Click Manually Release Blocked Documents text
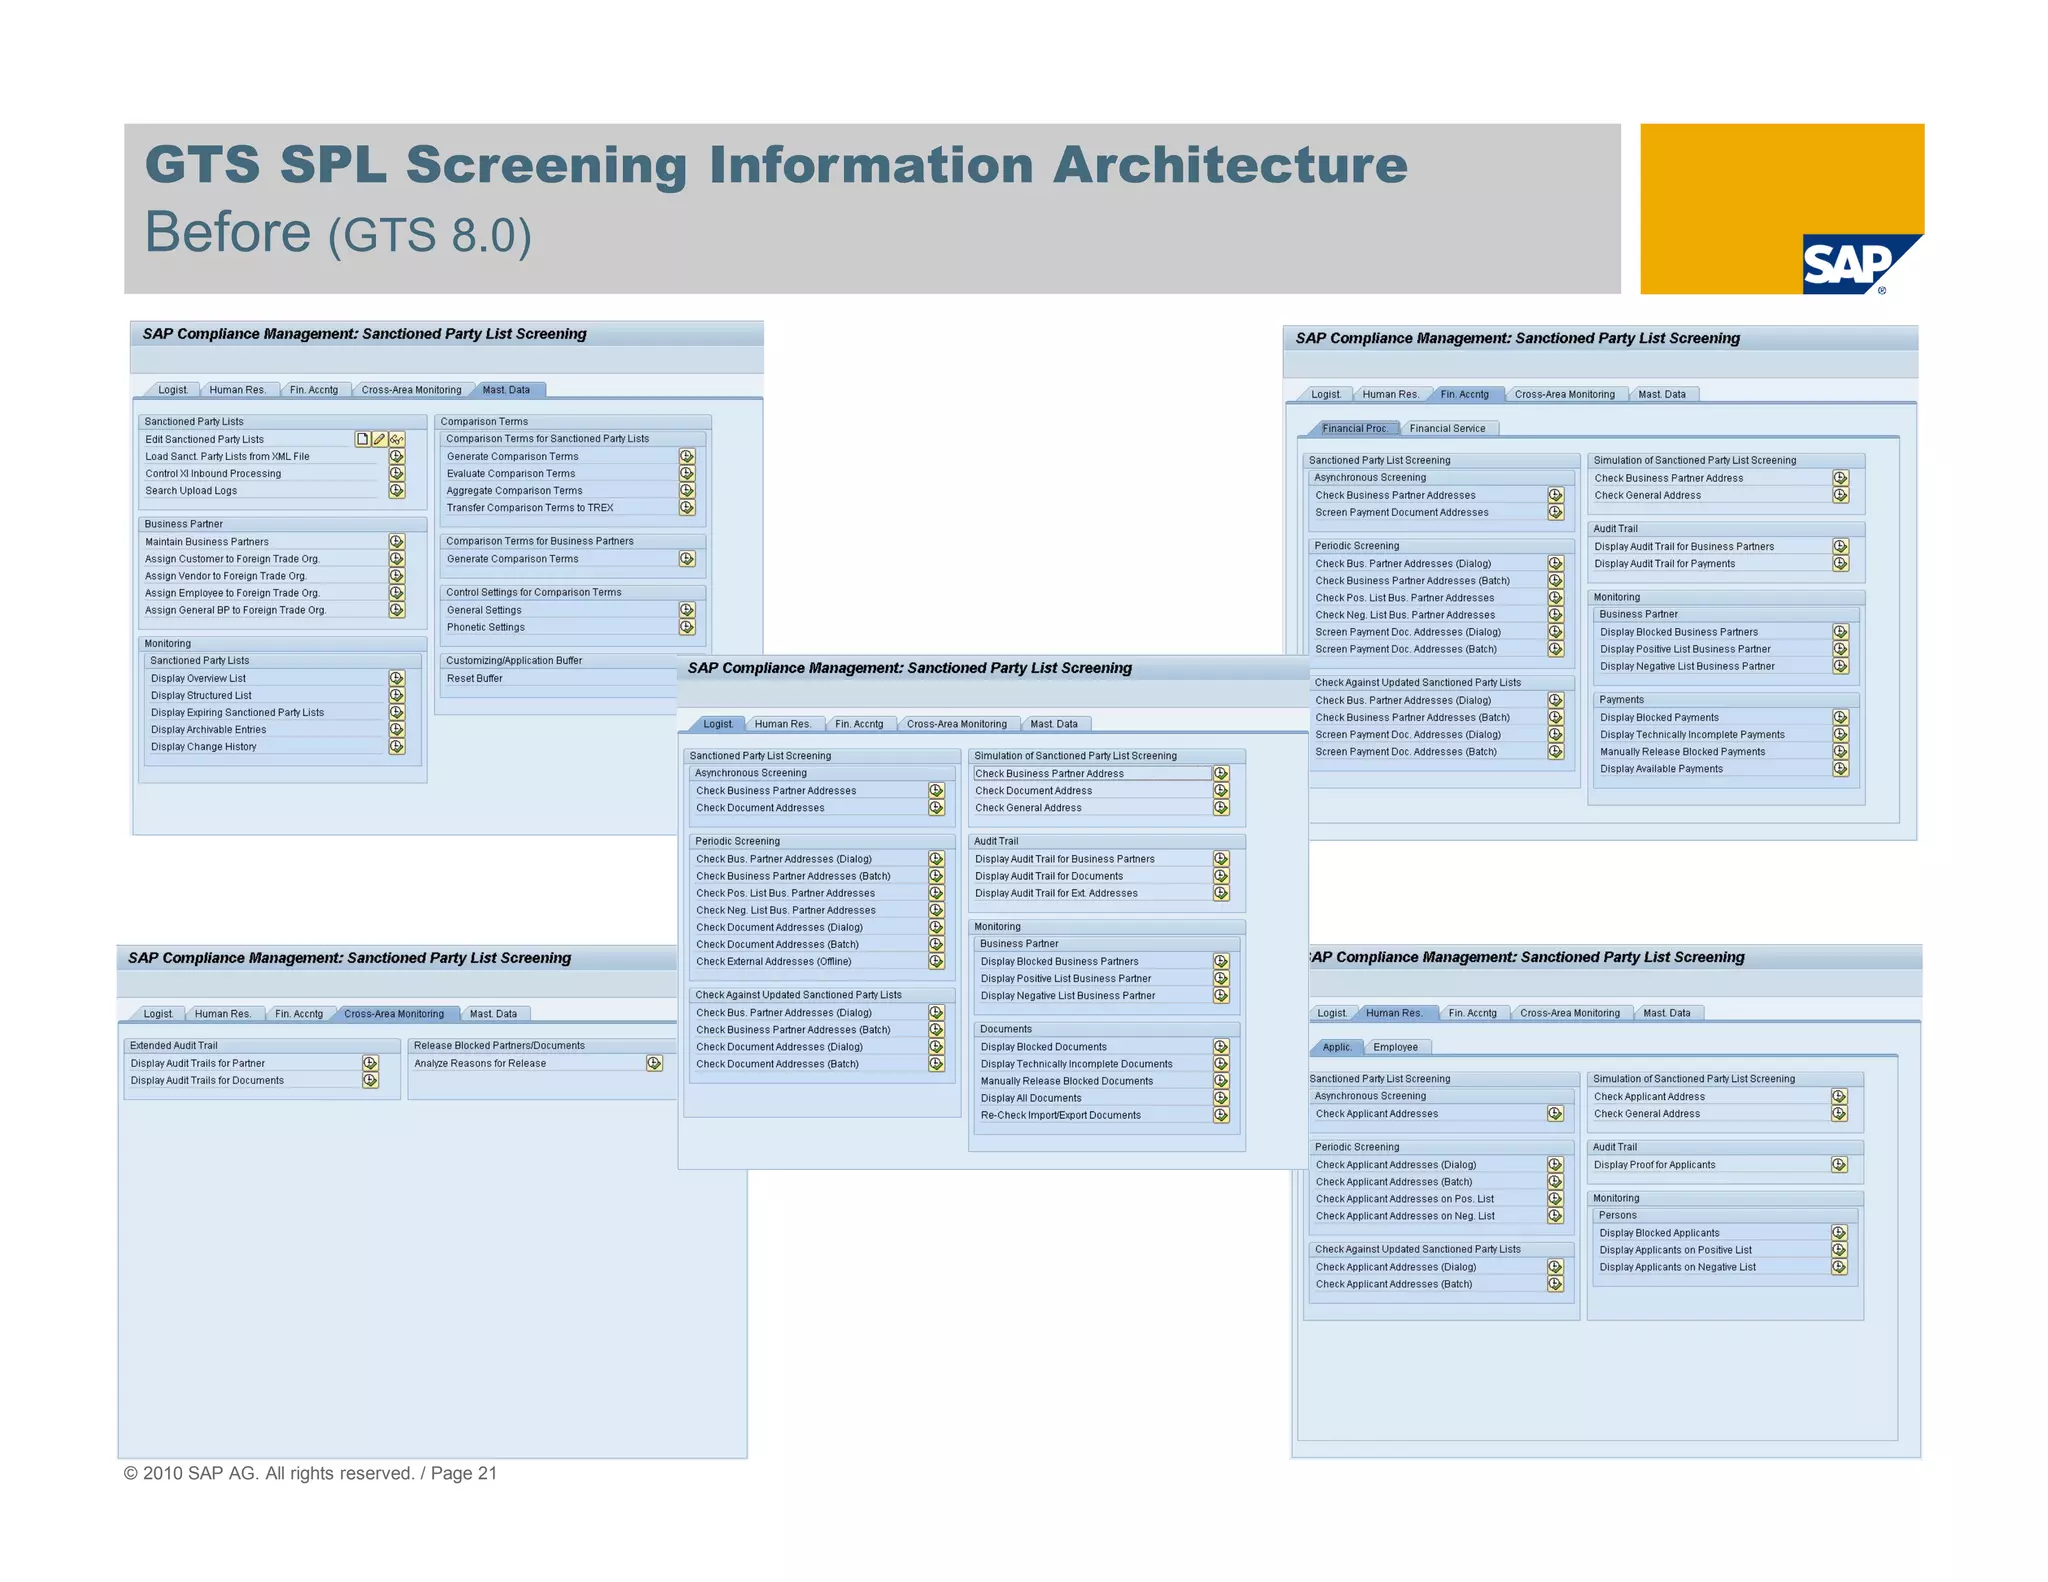The width and height of the screenshot is (2048, 1582). point(1067,1081)
